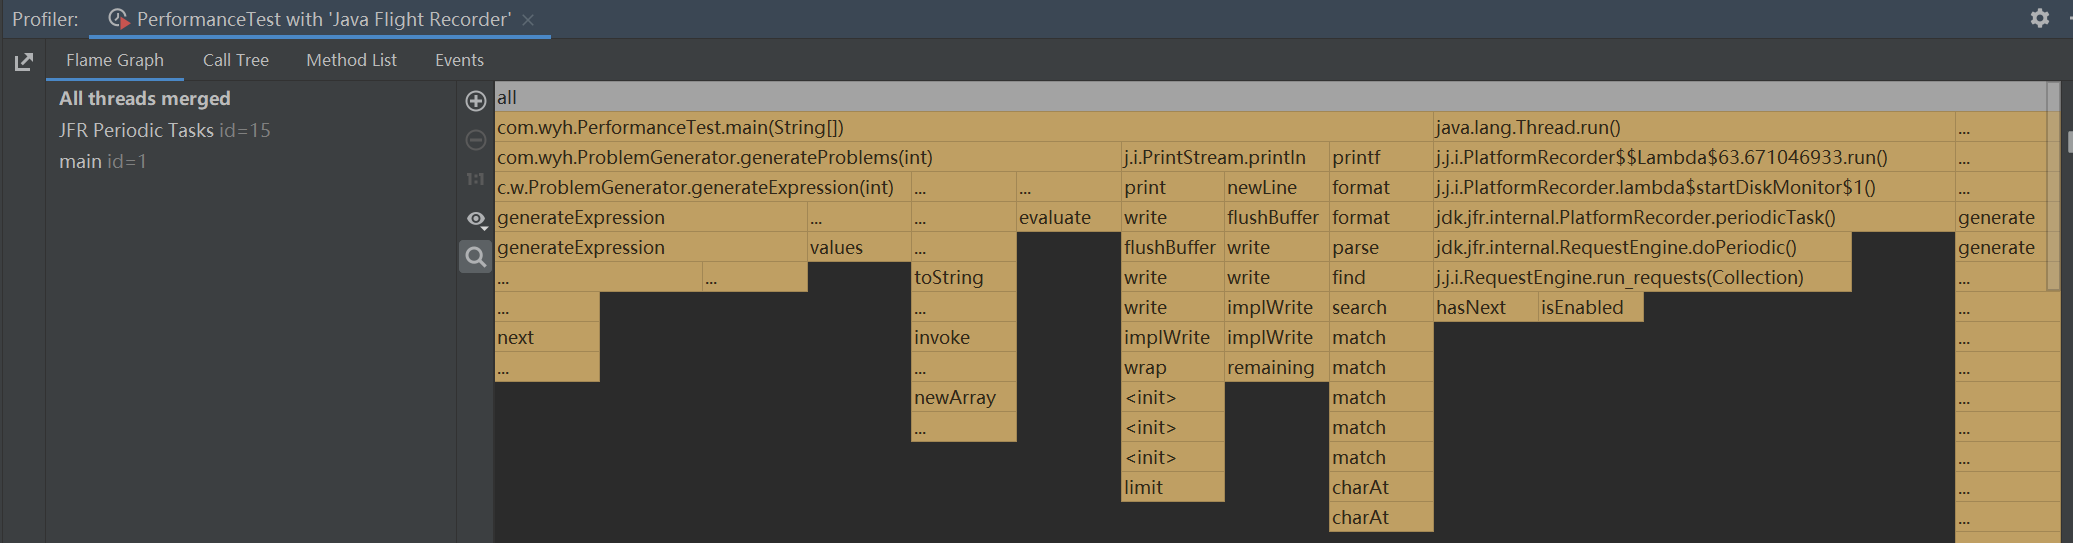Reset flame graph zoom with 1:1 icon
This screenshot has height=543, width=2073.
click(x=476, y=179)
